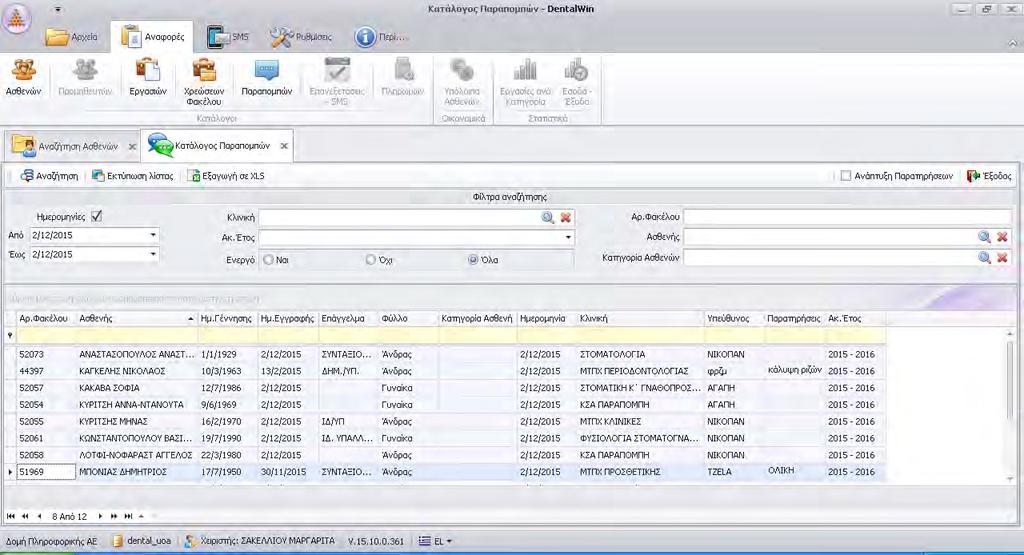
Task: Expand the Ακ.Έτος combo box
Action: pyautogui.click(x=568, y=238)
